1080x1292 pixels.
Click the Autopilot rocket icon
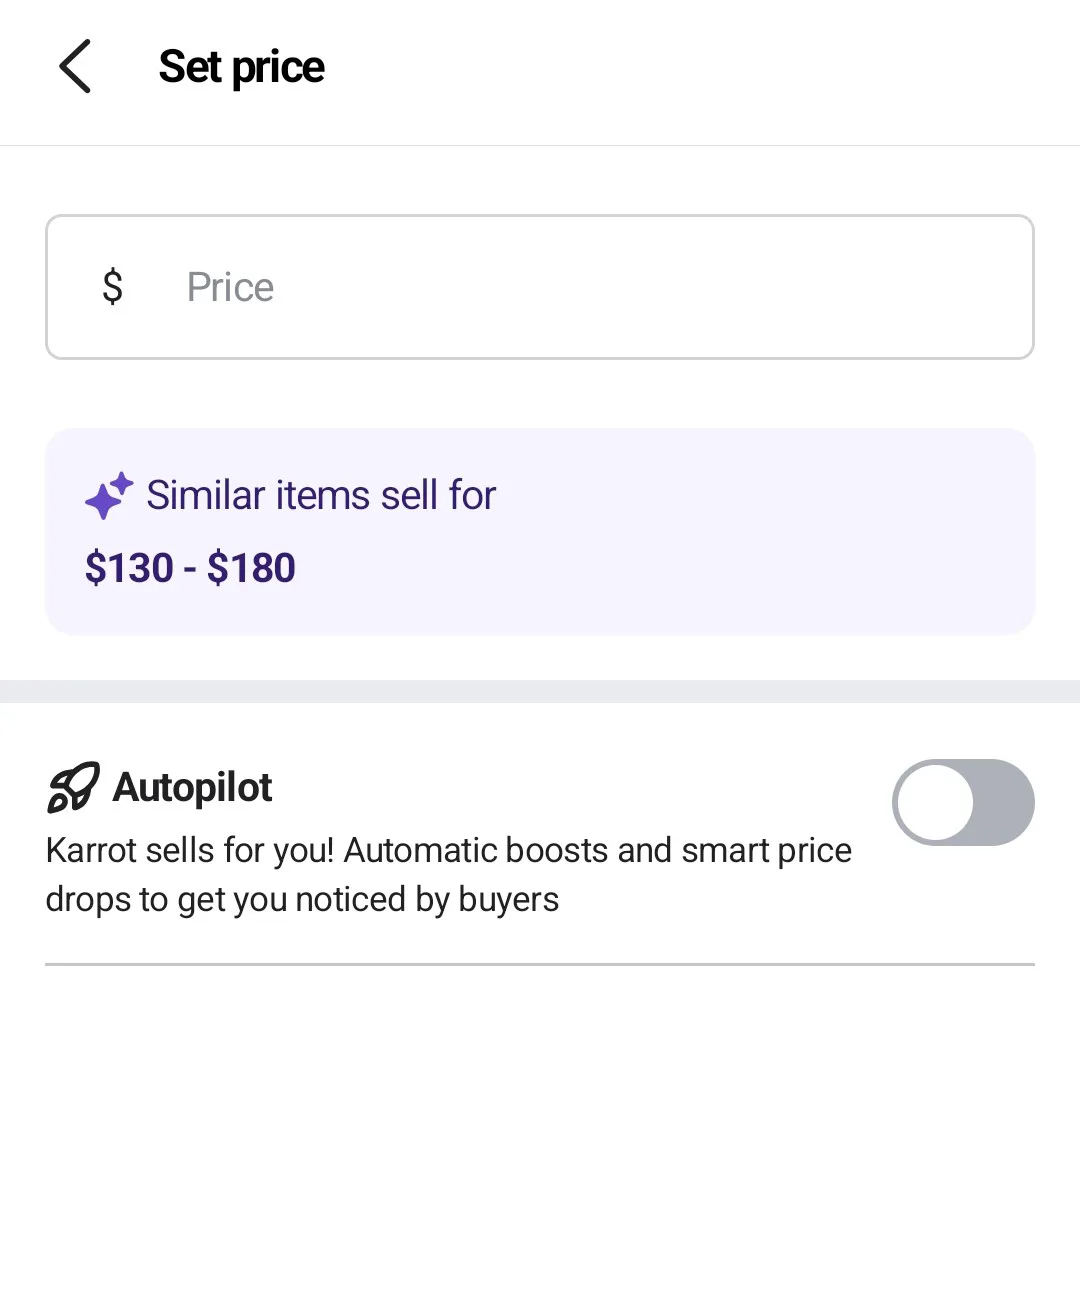click(73, 788)
